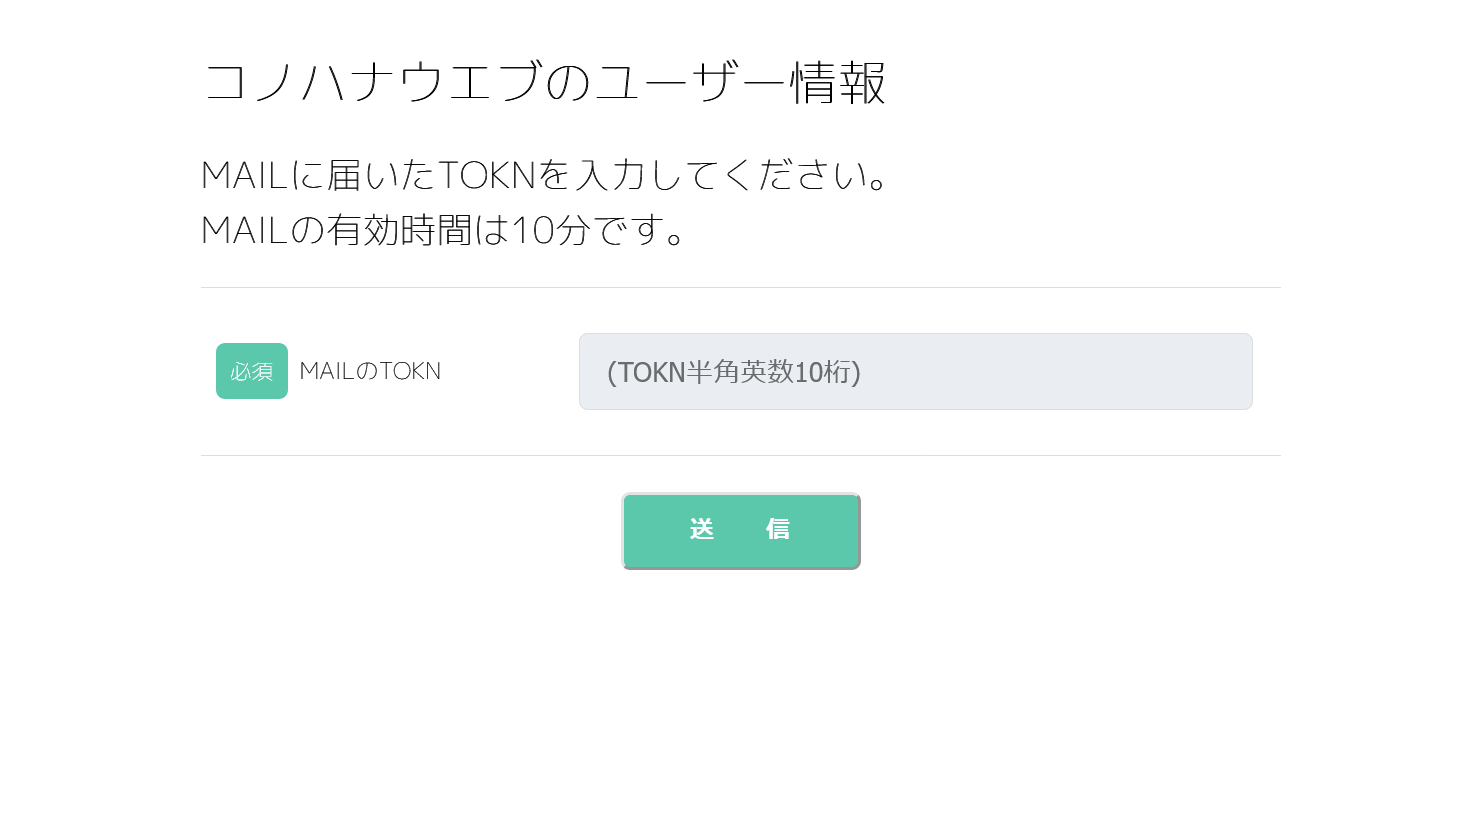Click the MAILのTOKN token input field
Image resolution: width=1480 pixels, height=832 pixels.
coord(915,371)
